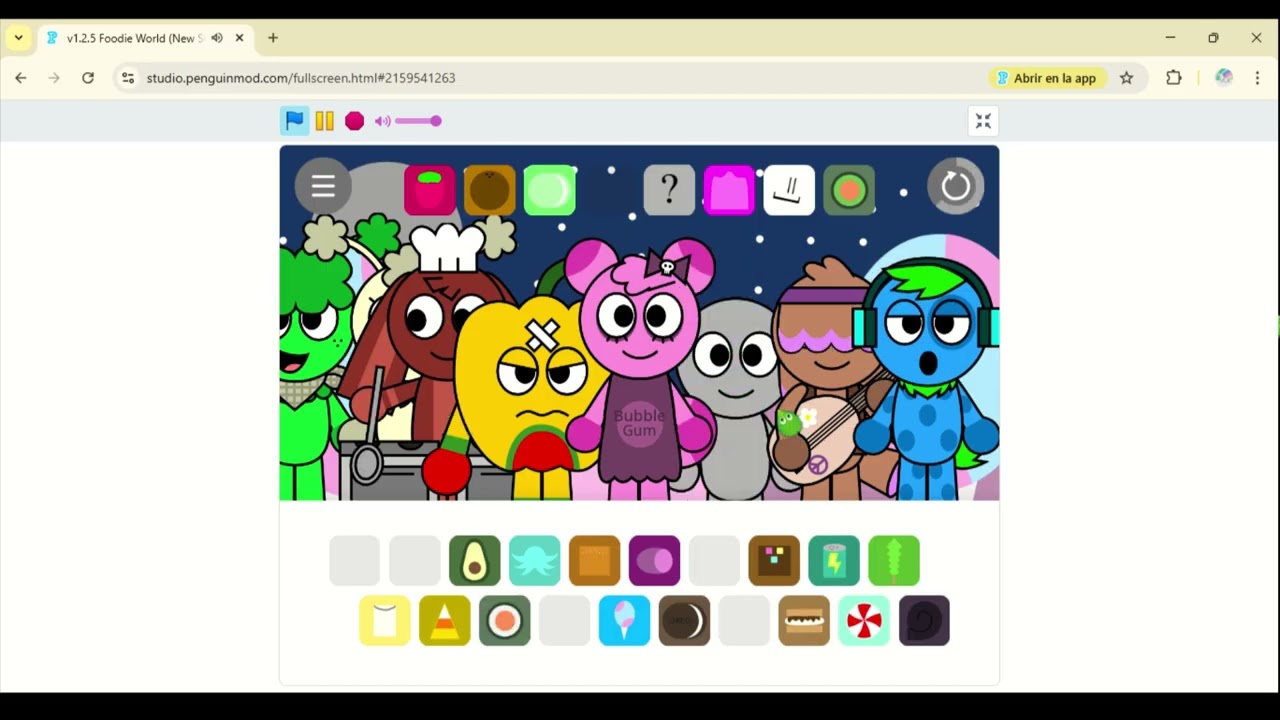Mute sound via the pink speaker icon
1280x720 pixels.
[x=383, y=121]
